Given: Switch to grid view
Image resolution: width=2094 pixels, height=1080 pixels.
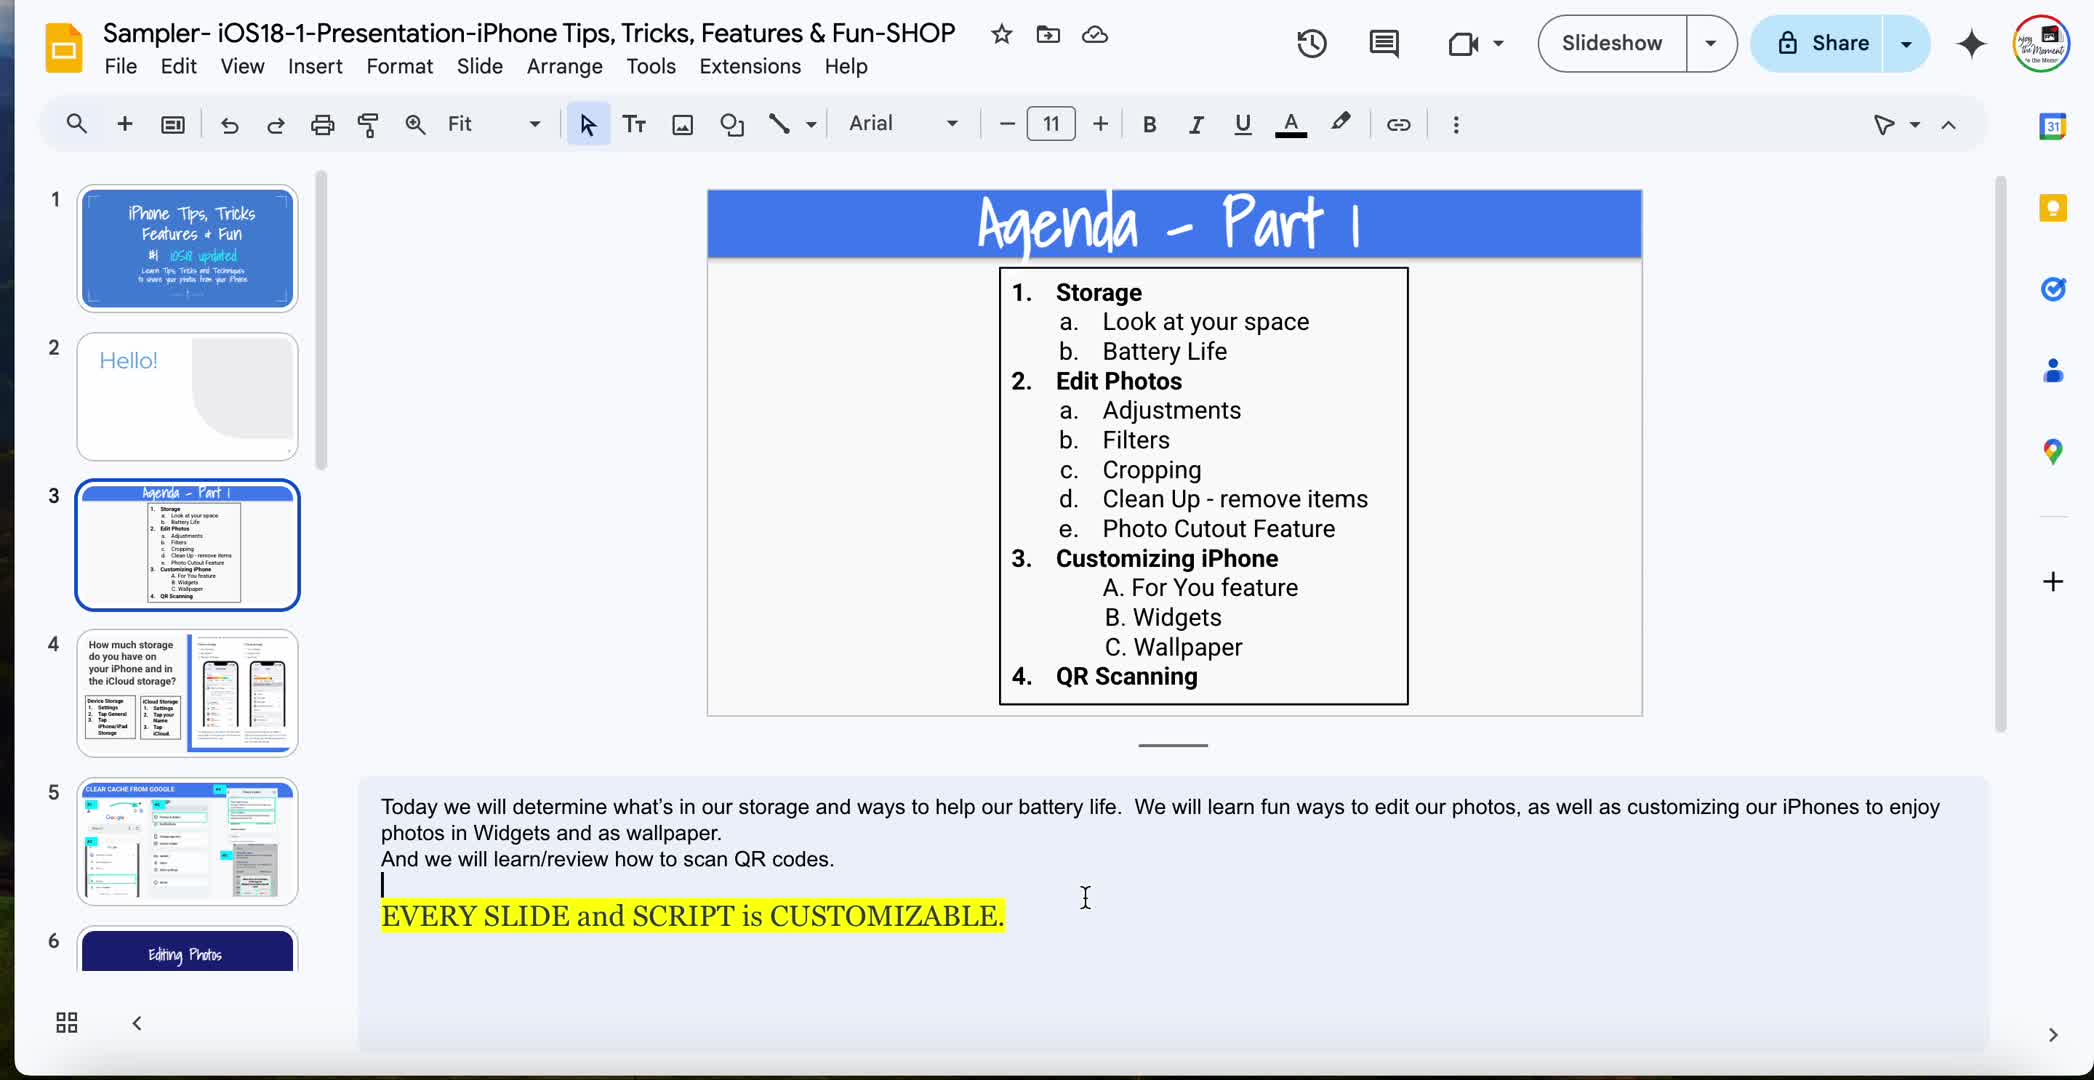Looking at the screenshot, I should click(67, 1022).
